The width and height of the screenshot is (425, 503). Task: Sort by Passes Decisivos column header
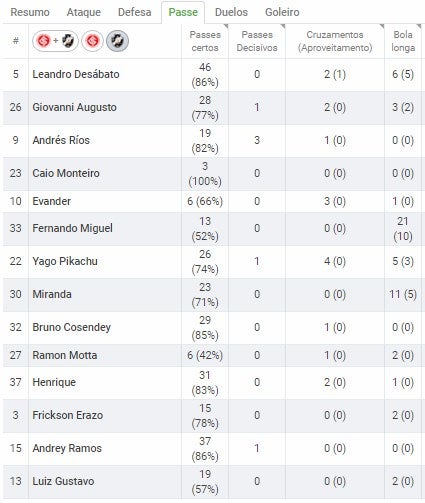[x=257, y=41]
